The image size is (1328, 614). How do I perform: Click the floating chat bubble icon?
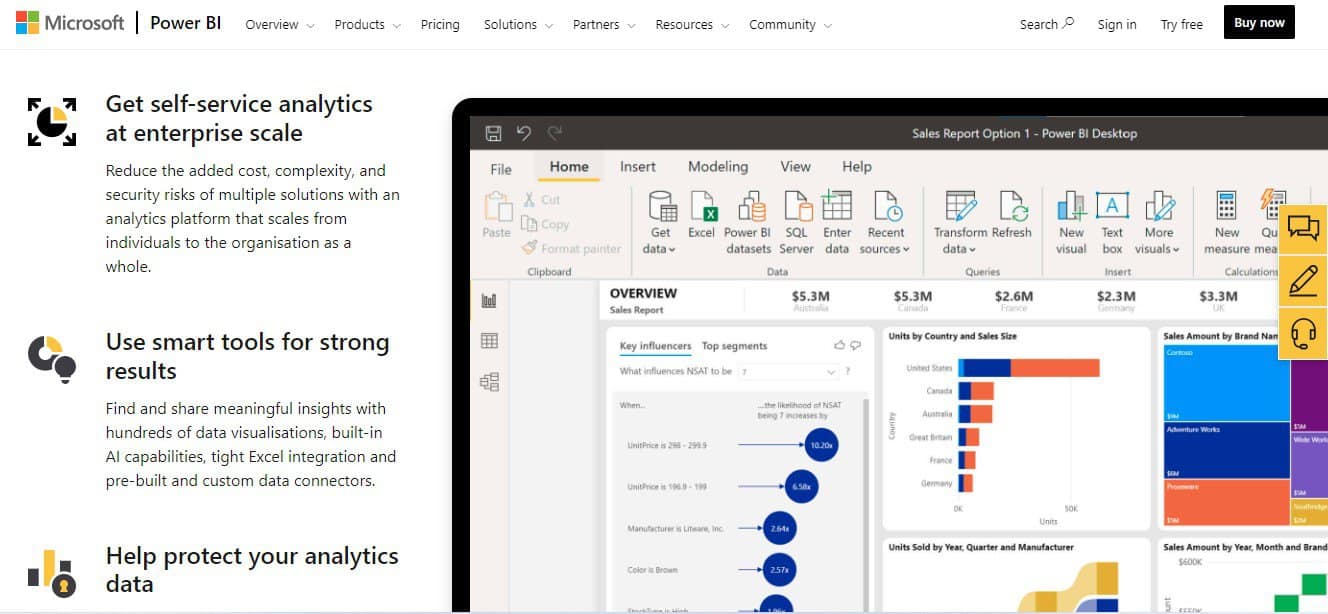coord(1303,227)
